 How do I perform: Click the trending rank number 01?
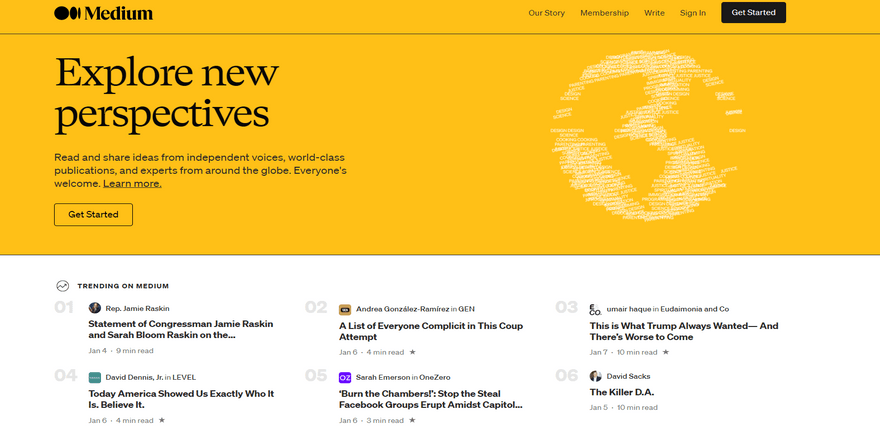pos(64,308)
